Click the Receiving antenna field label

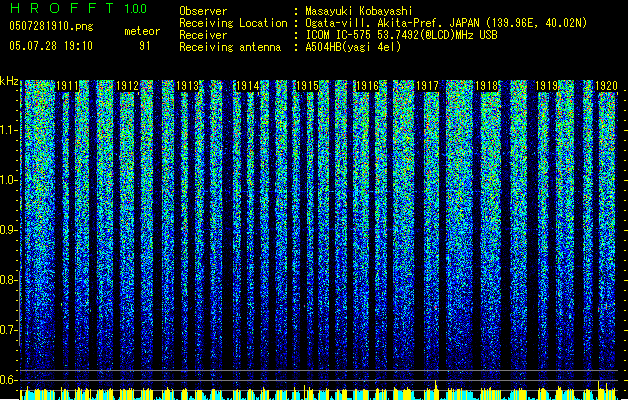tap(230, 47)
